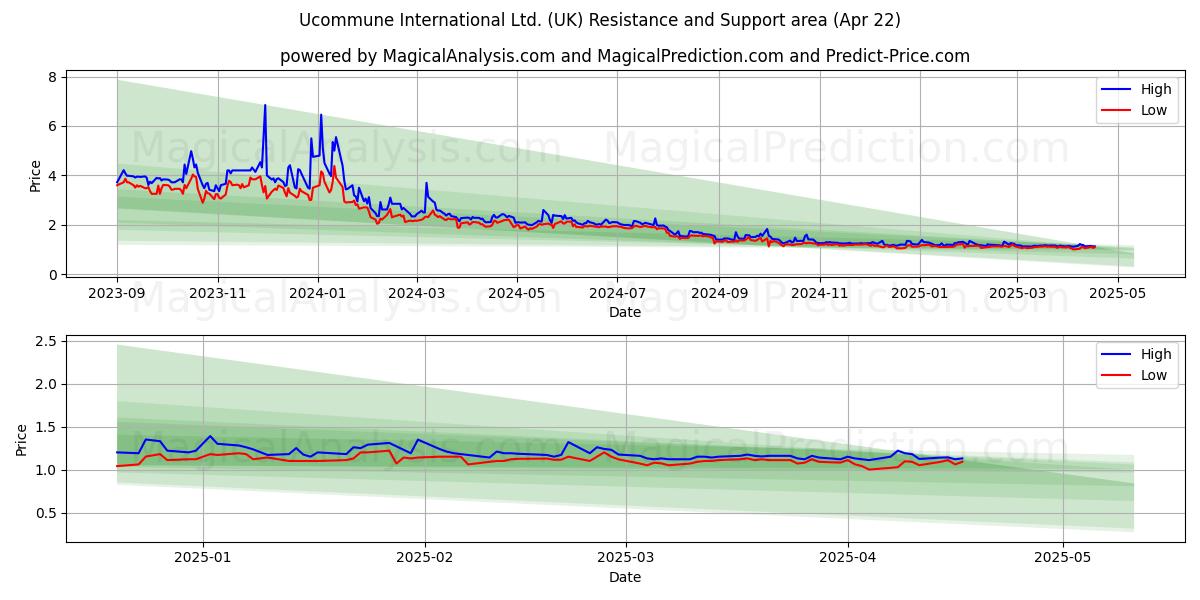Click the '2024-11' x-axis label
Image resolution: width=1200 pixels, height=600 pixels.
[819, 294]
